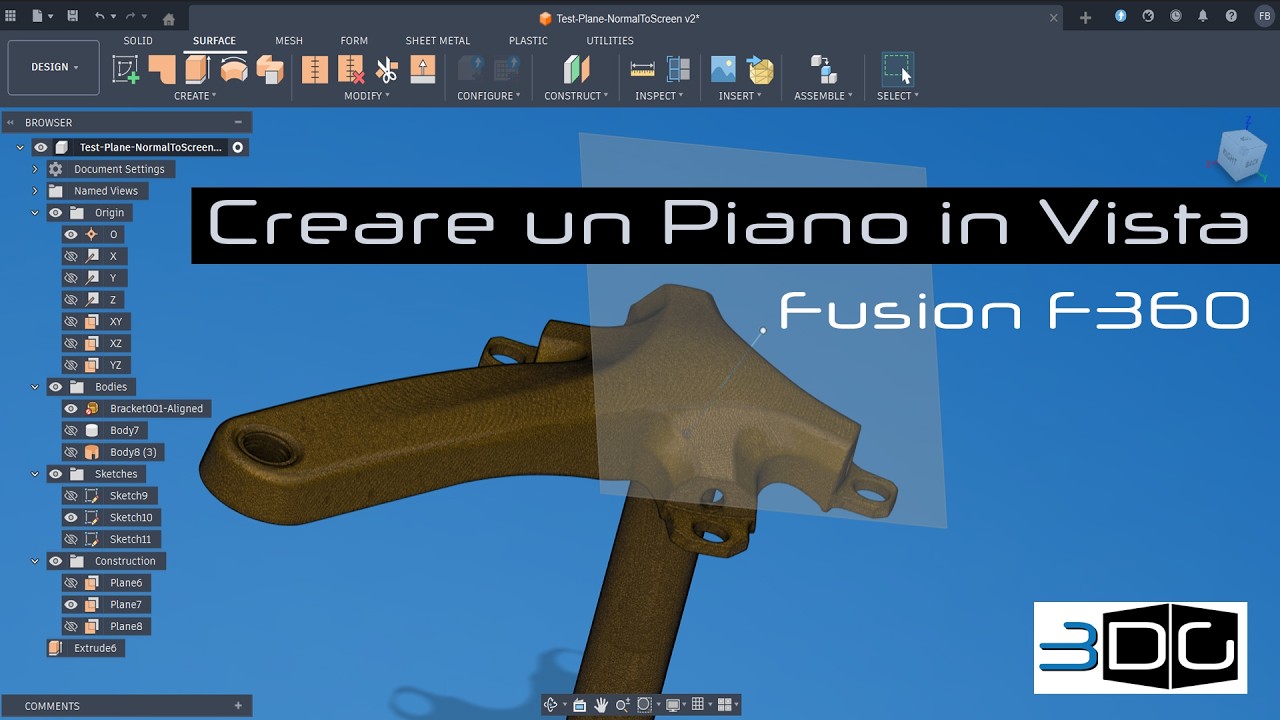This screenshot has width=1280, height=720.
Task: Hide Plane7 via its eye icon
Action: pyautogui.click(x=71, y=604)
